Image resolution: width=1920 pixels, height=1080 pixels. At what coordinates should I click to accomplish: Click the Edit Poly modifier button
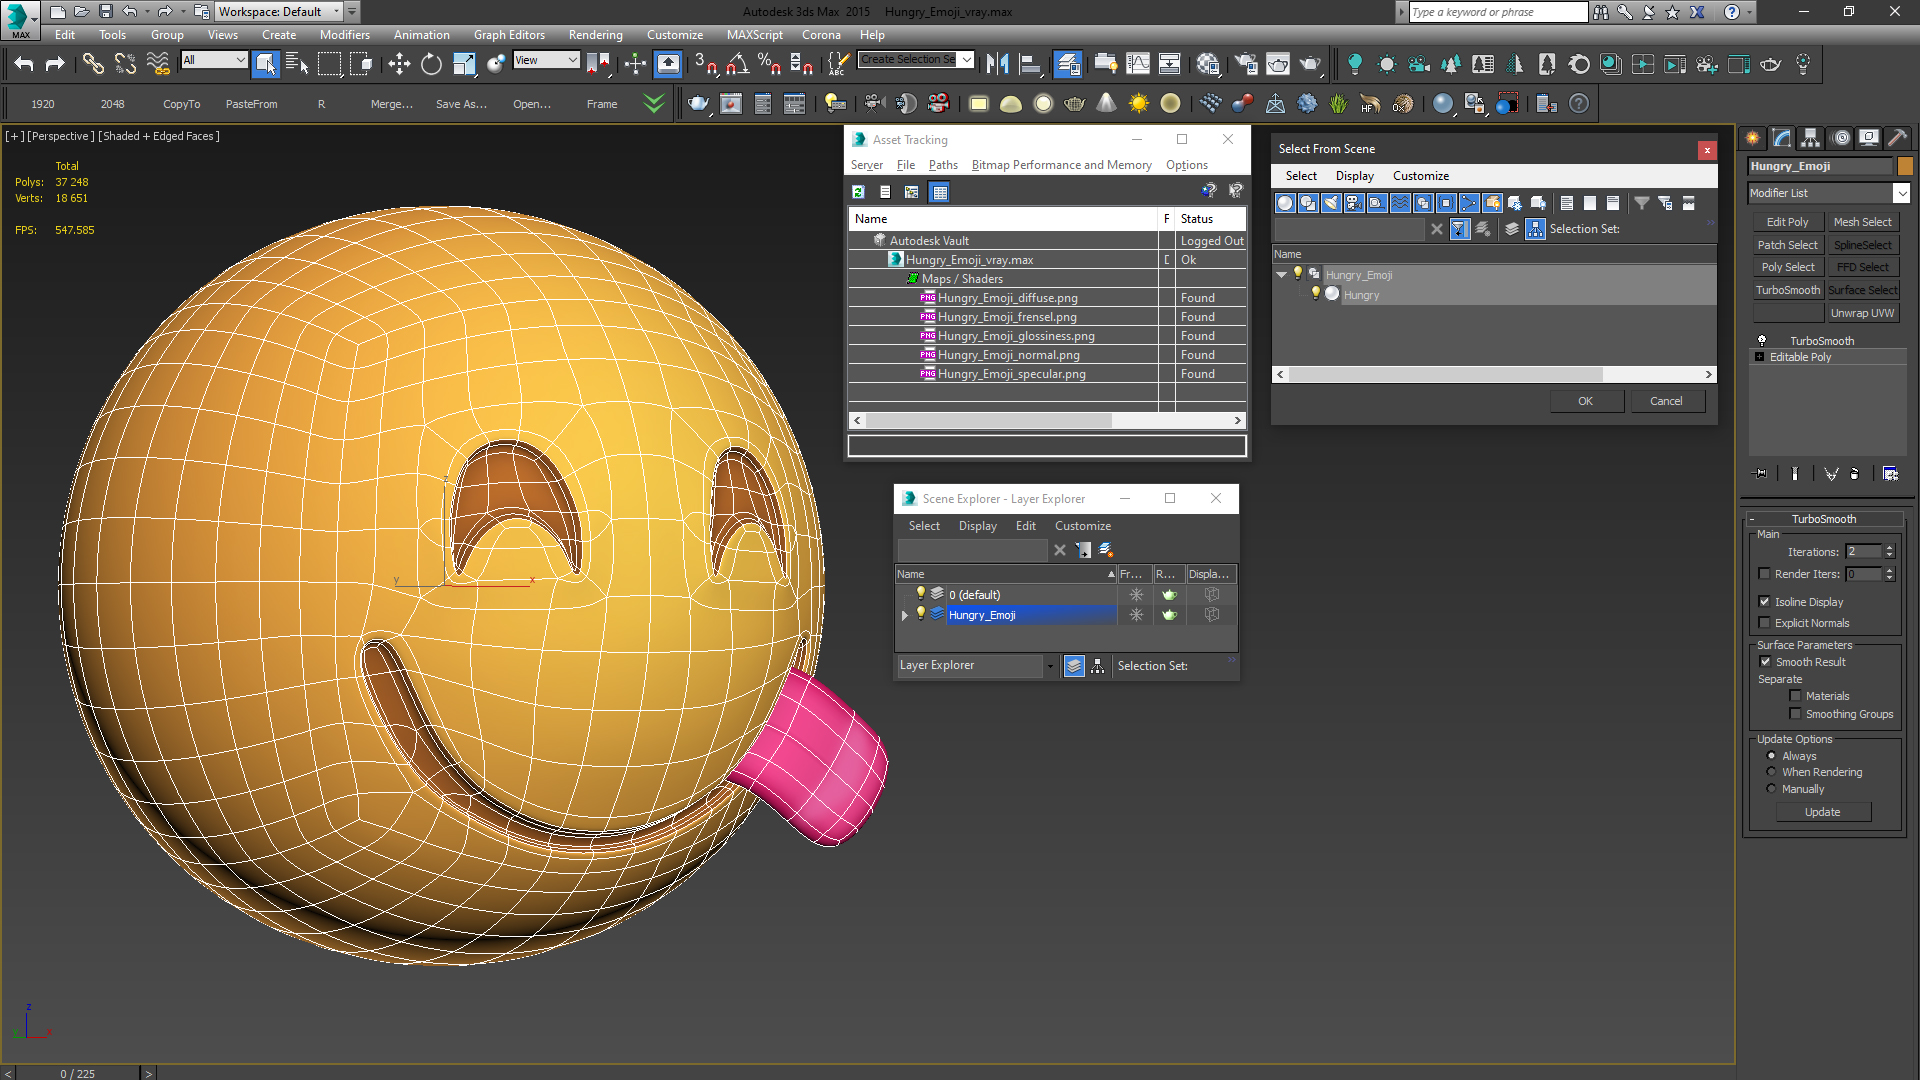[x=1787, y=222]
